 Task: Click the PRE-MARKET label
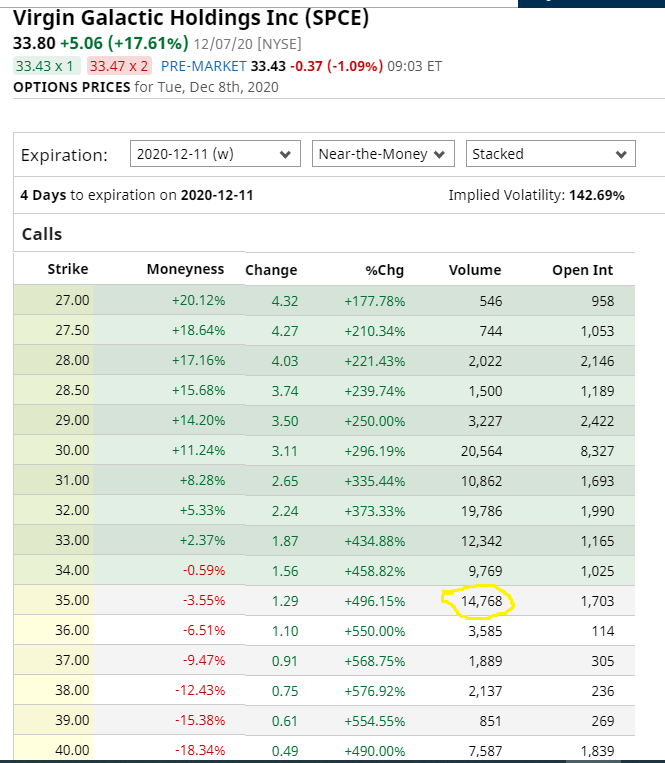pos(203,66)
